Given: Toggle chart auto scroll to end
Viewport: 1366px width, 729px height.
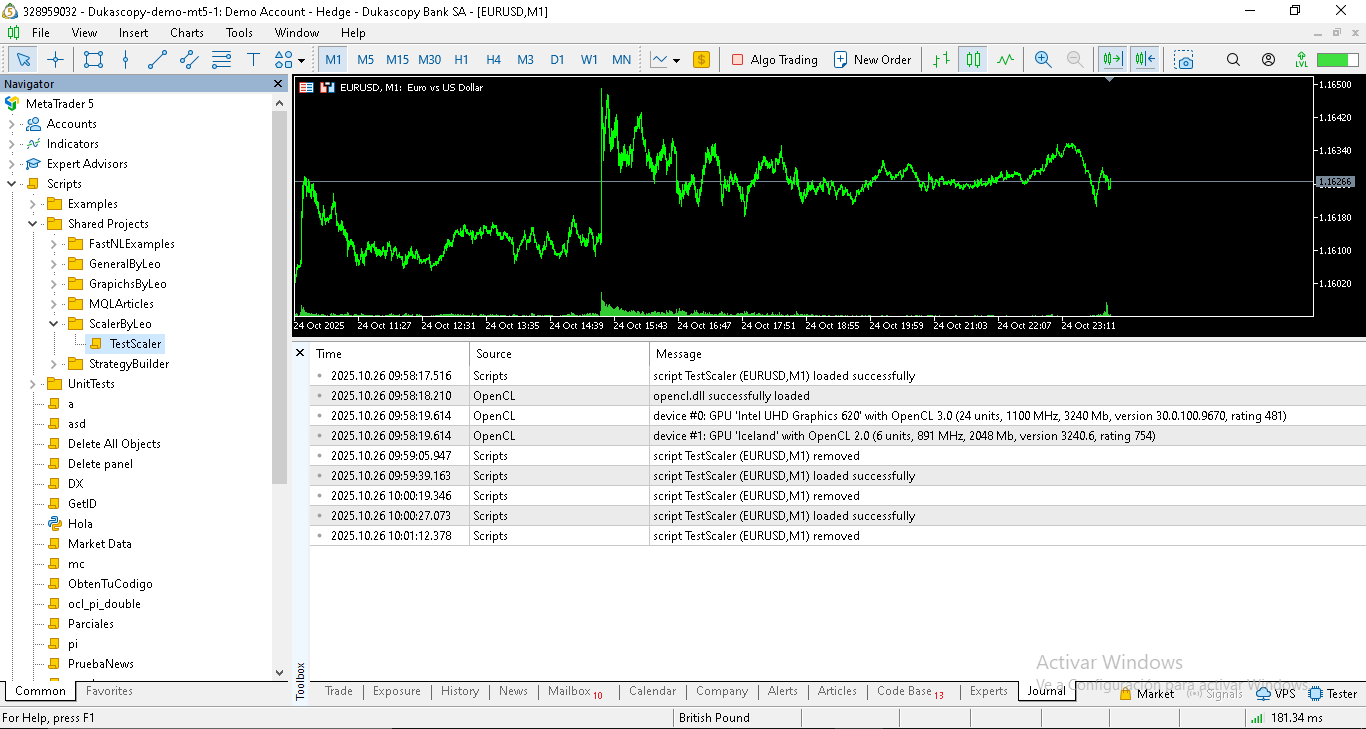Looking at the screenshot, I should click(1112, 60).
